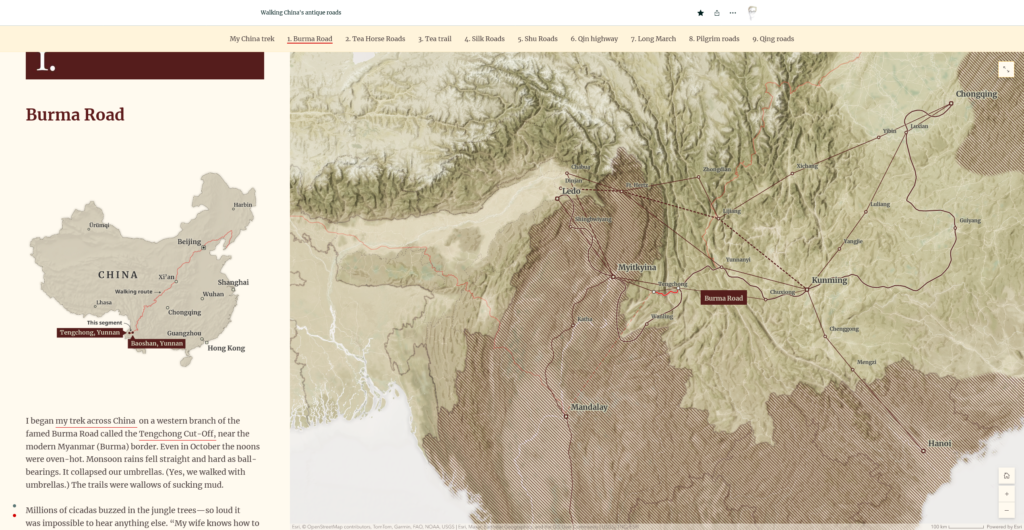Reset map to home extent

(x=1006, y=476)
